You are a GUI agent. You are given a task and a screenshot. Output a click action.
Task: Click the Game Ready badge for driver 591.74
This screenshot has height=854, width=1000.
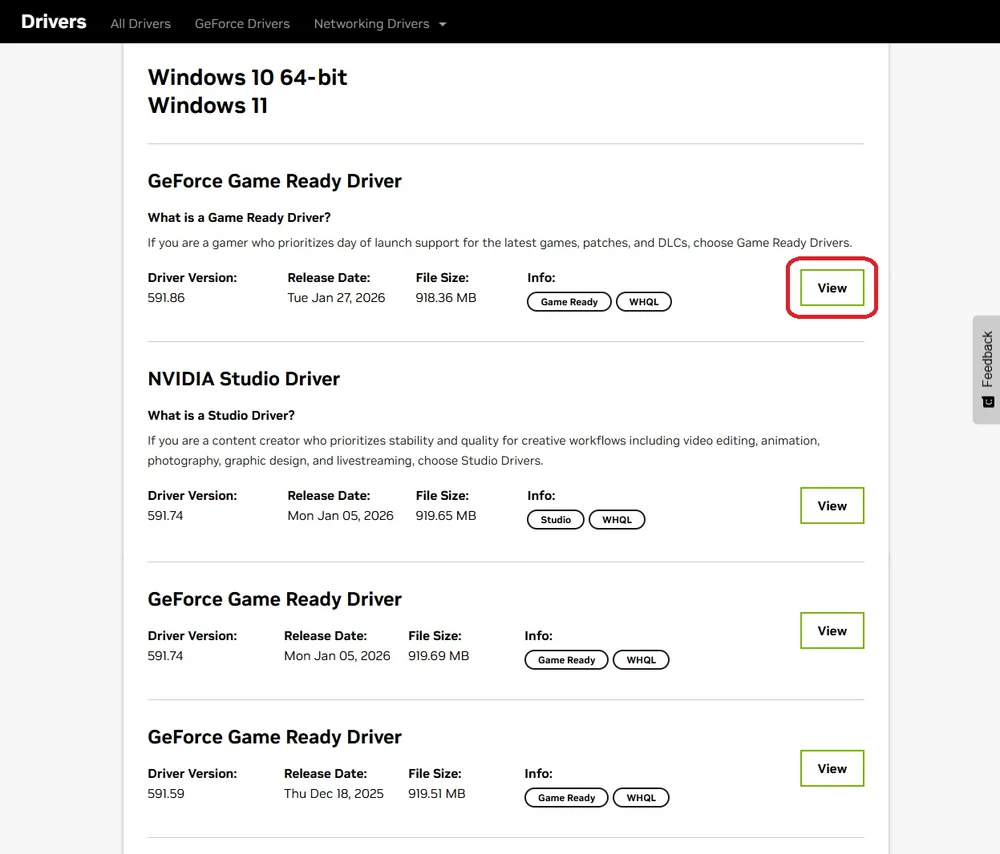[565, 659]
